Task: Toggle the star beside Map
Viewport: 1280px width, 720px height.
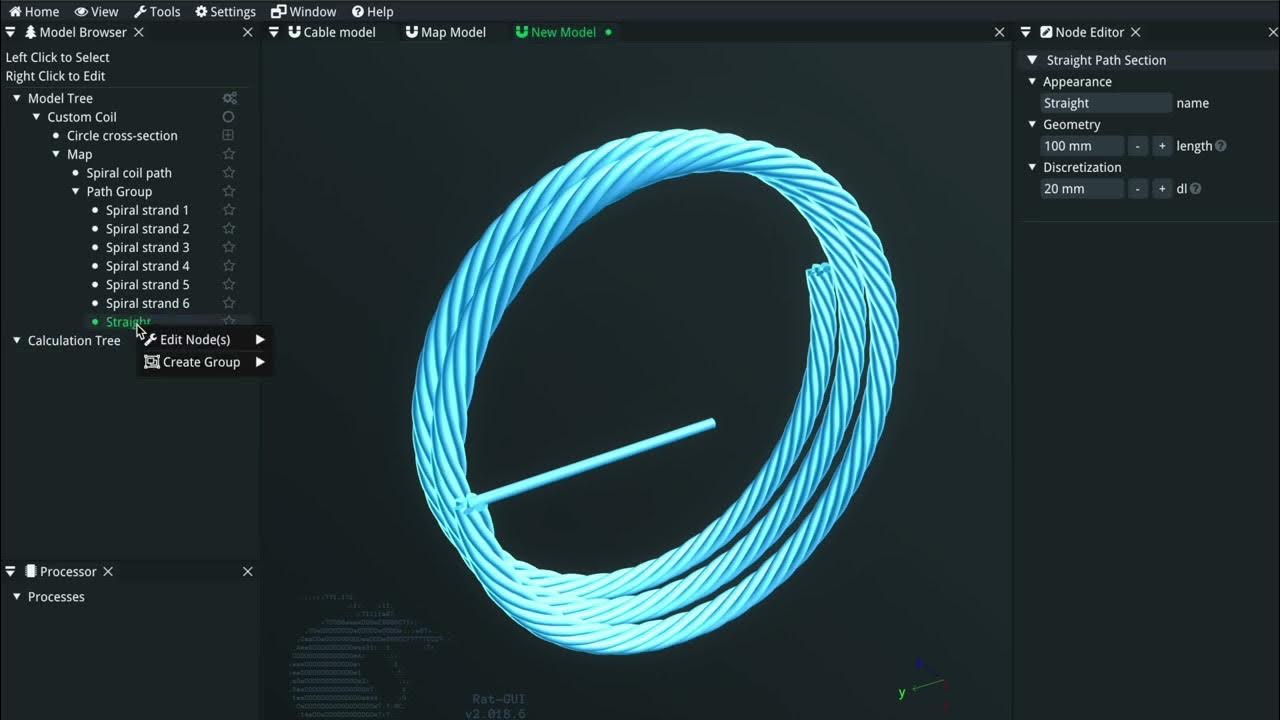Action: point(228,154)
